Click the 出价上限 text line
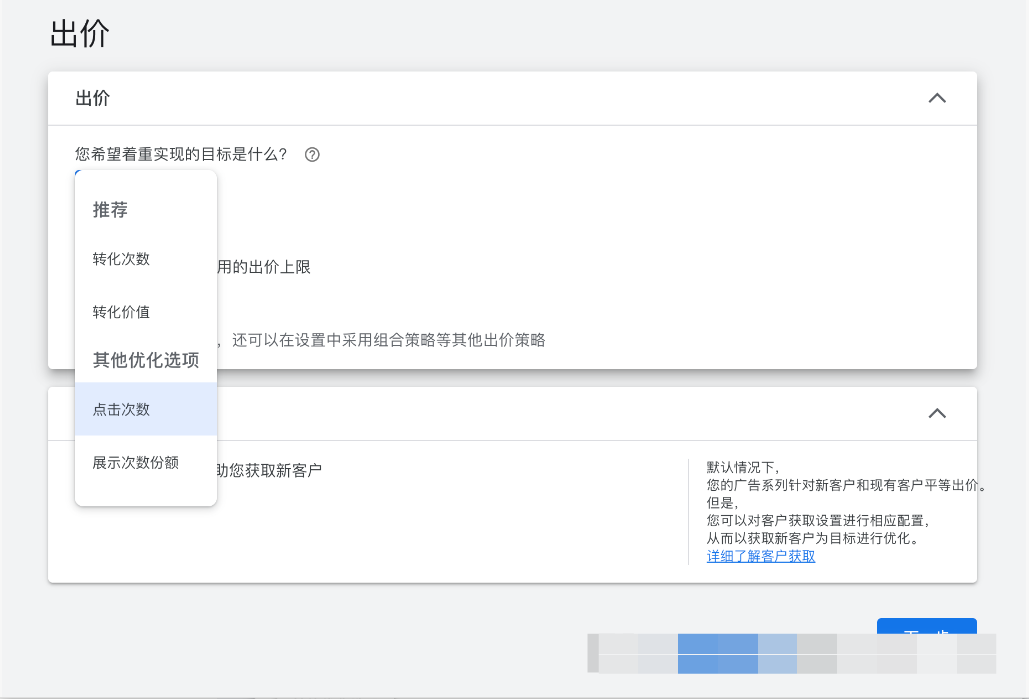This screenshot has width=1029, height=699. (x=264, y=267)
